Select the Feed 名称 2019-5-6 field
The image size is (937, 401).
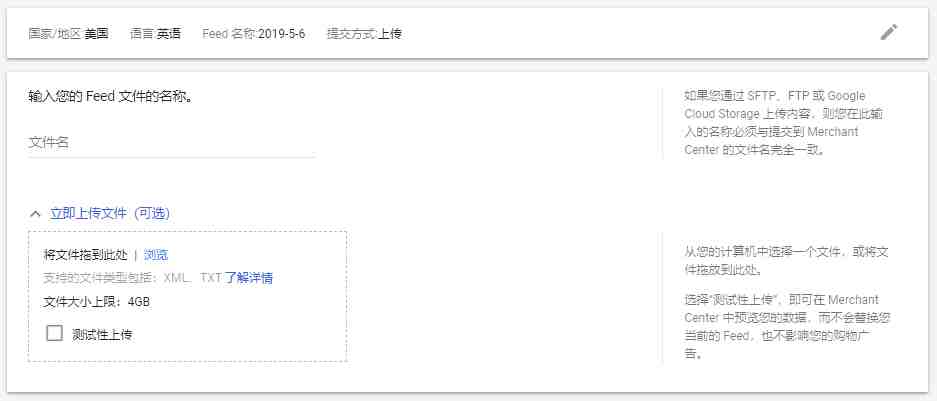click(x=254, y=33)
